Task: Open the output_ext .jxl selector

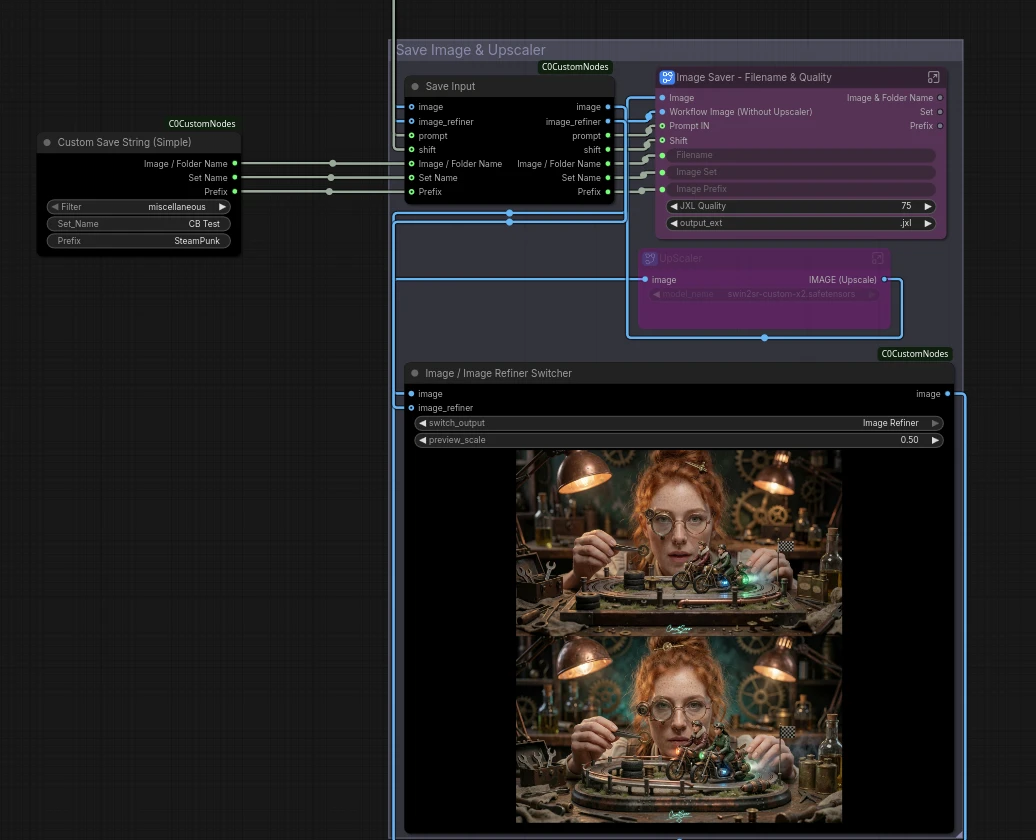Action: [800, 223]
